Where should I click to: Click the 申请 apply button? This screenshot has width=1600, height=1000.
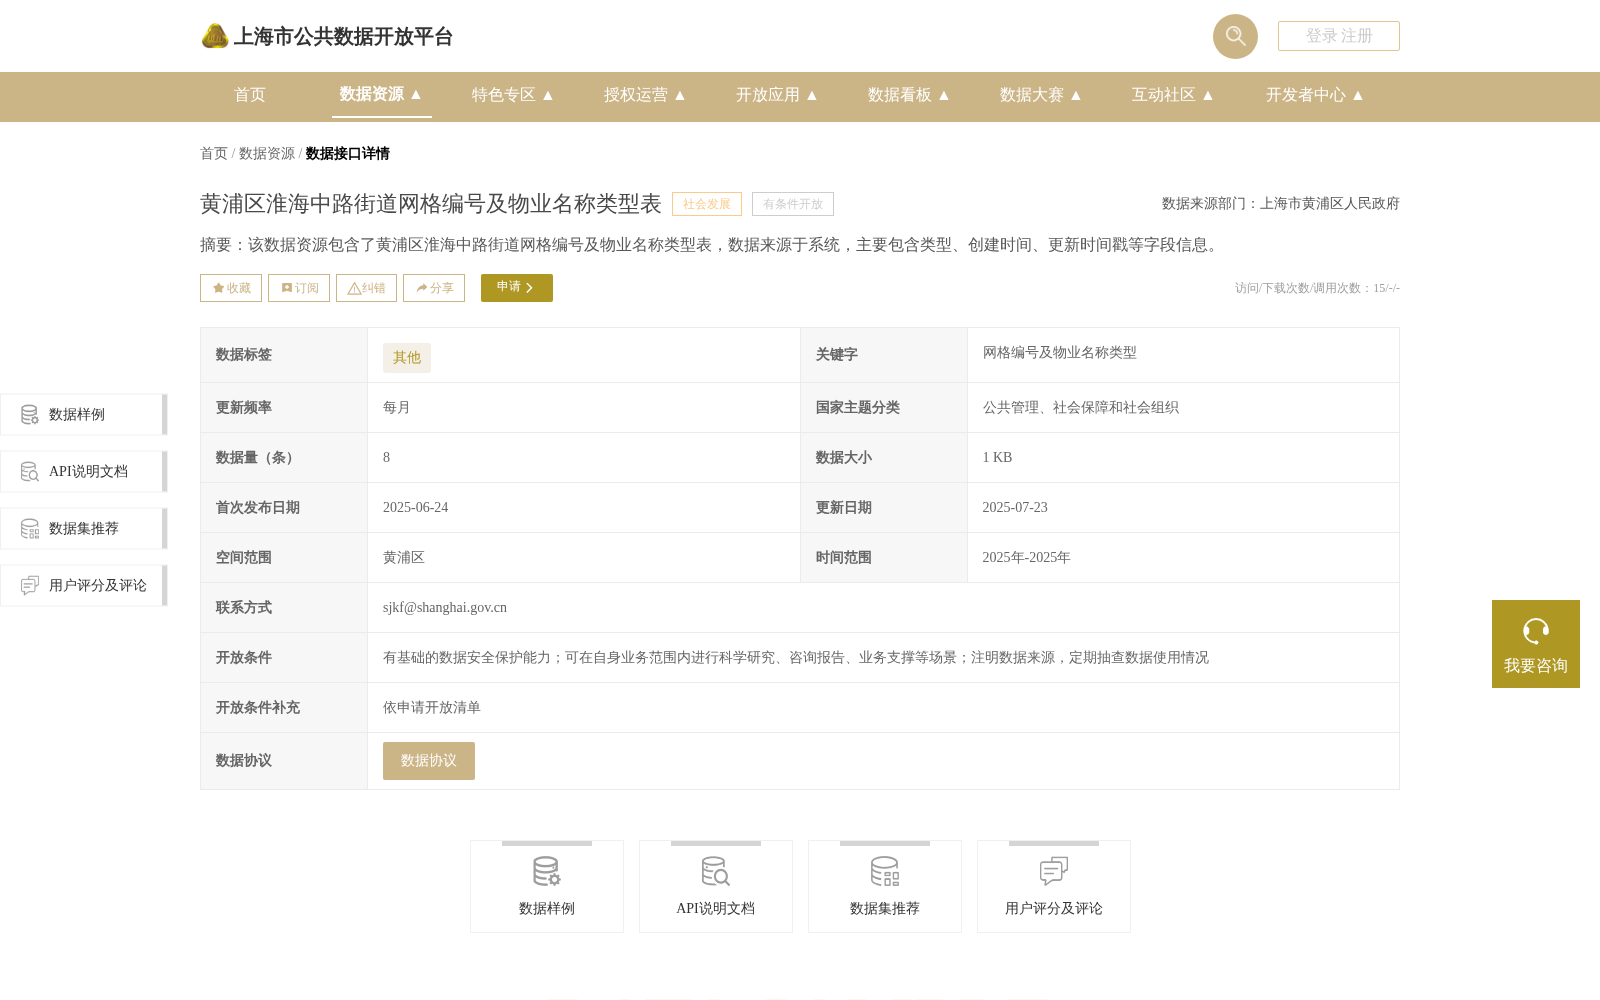(517, 288)
